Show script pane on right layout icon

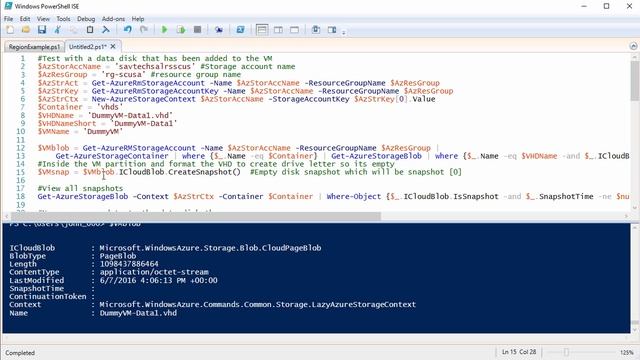278,30
